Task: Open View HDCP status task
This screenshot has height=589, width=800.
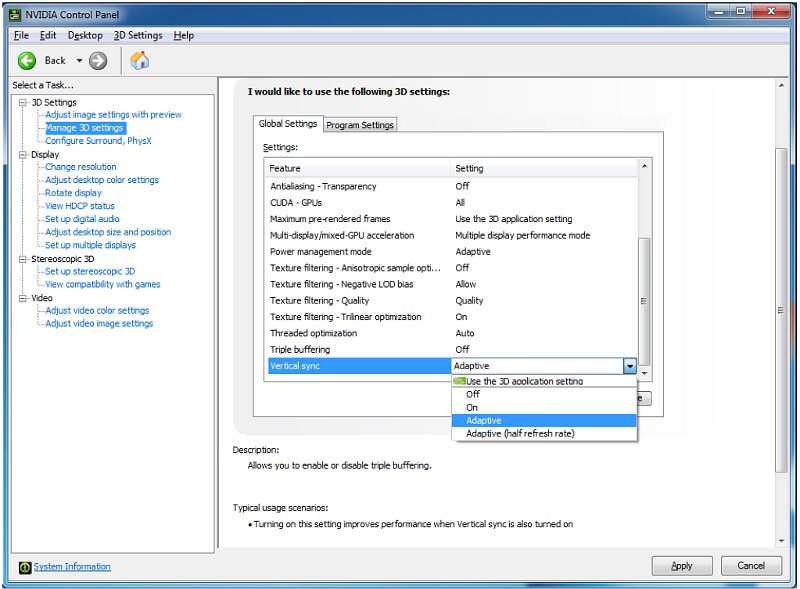Action: (80, 206)
